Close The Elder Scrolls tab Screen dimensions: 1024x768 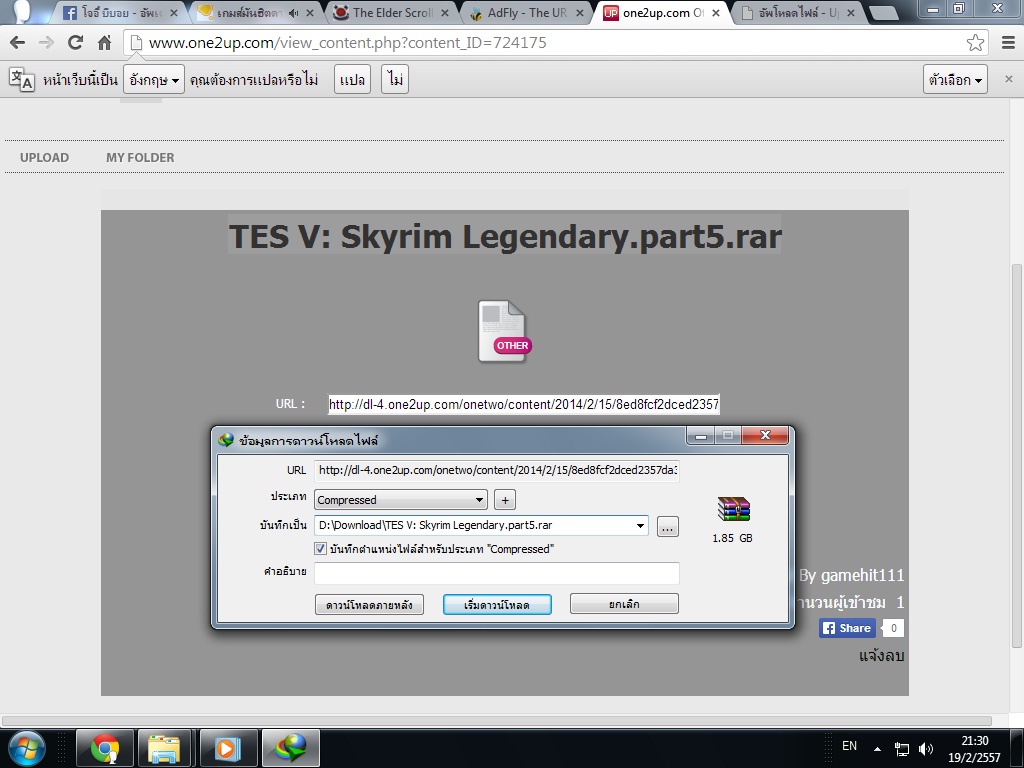tap(444, 12)
